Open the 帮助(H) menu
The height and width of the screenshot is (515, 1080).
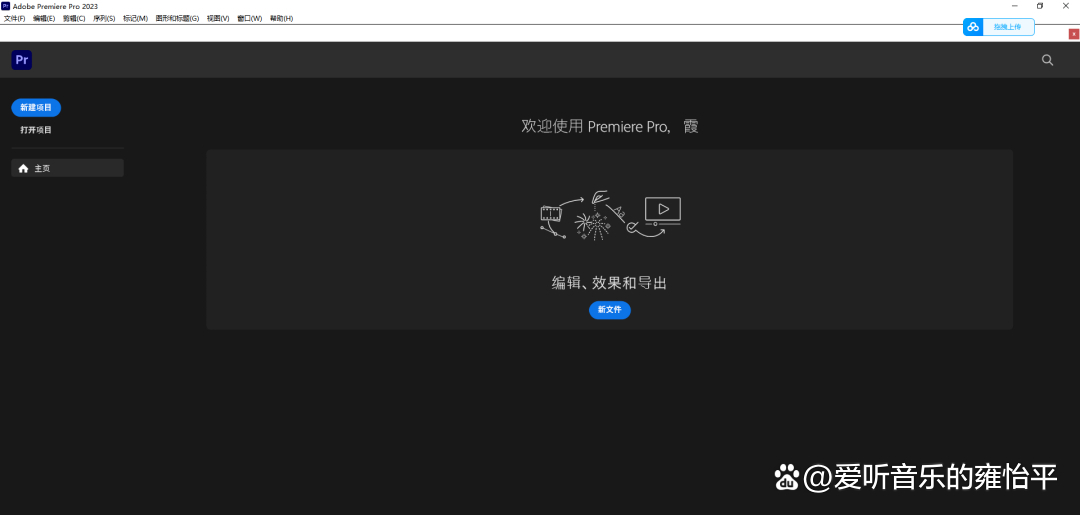coord(281,19)
